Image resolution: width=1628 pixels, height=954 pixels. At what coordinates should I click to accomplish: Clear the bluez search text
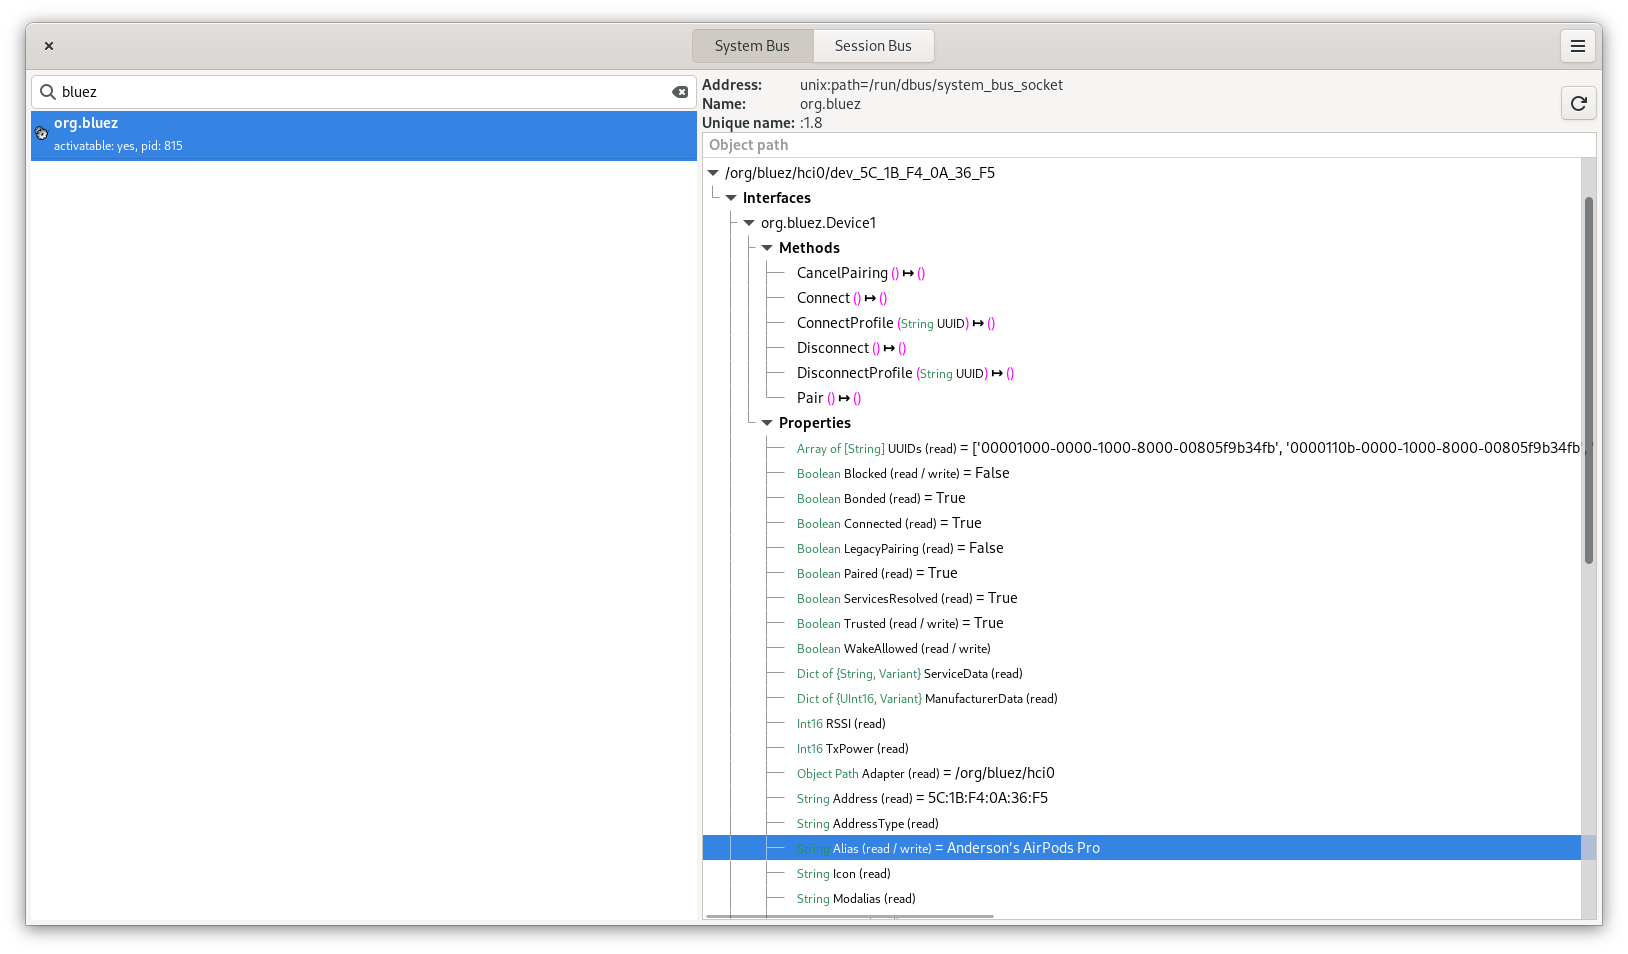[x=681, y=91]
